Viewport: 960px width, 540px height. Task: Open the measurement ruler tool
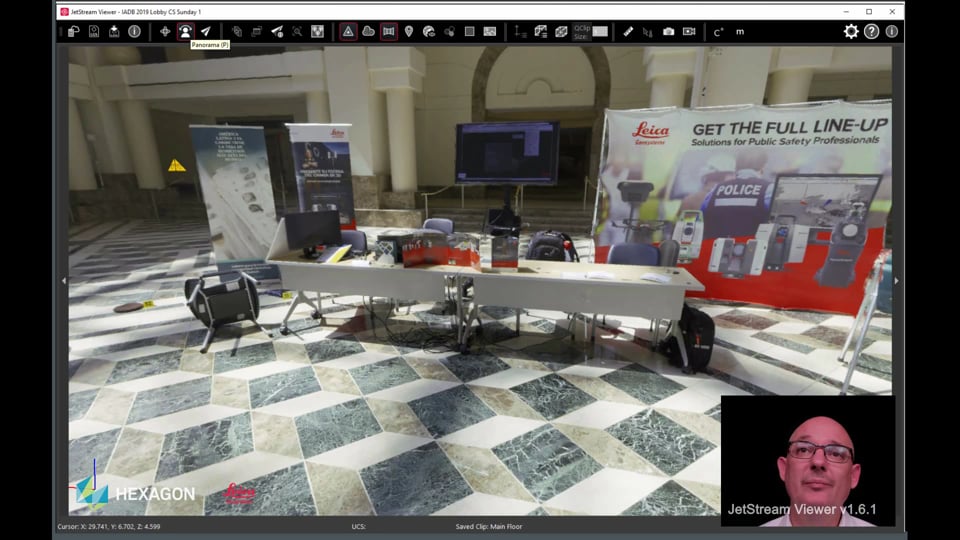pyautogui.click(x=628, y=31)
